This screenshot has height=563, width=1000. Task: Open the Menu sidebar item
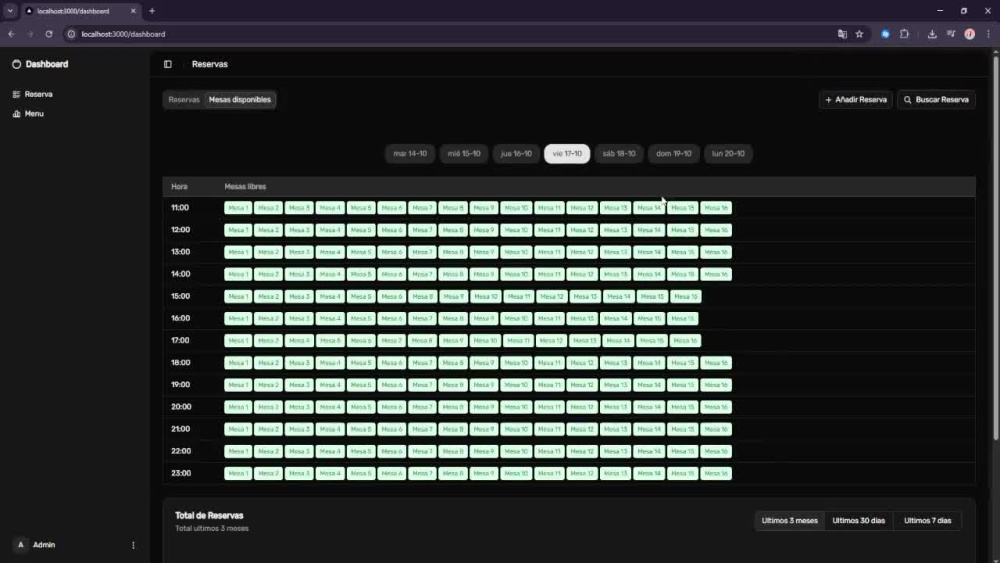tap(34, 113)
